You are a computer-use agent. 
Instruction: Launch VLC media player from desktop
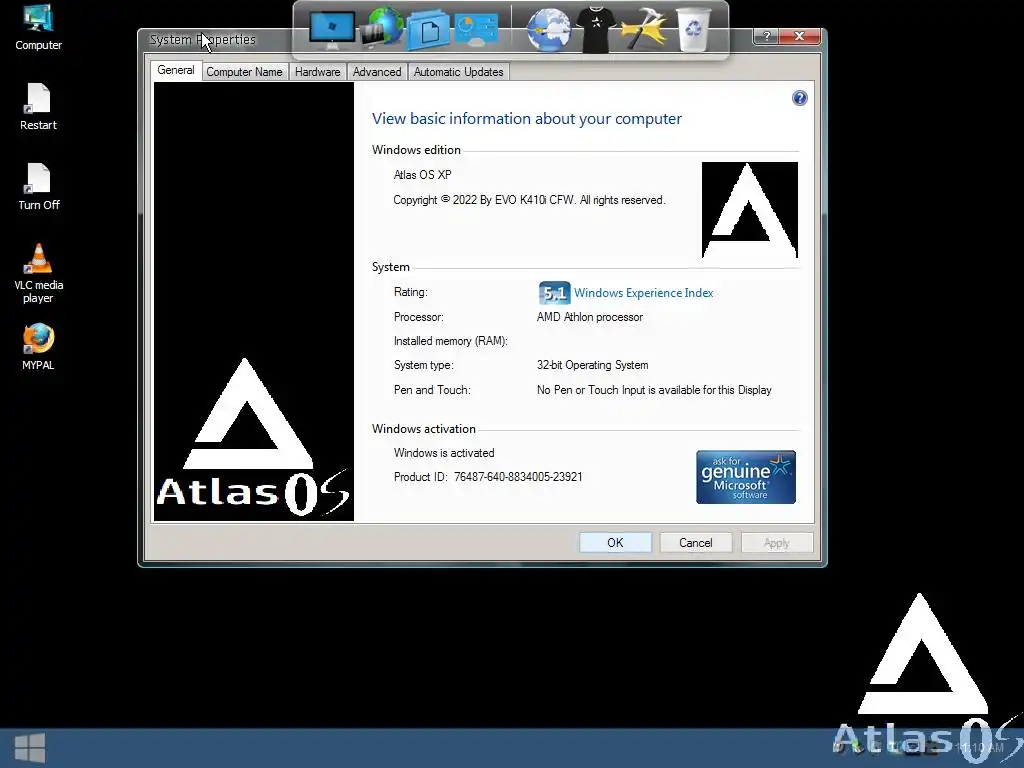39,273
